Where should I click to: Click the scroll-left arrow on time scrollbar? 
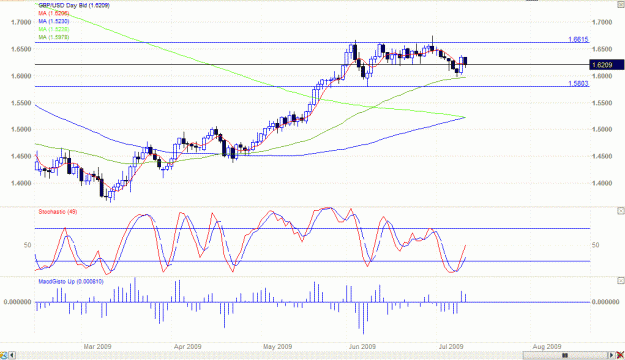click(12, 355)
